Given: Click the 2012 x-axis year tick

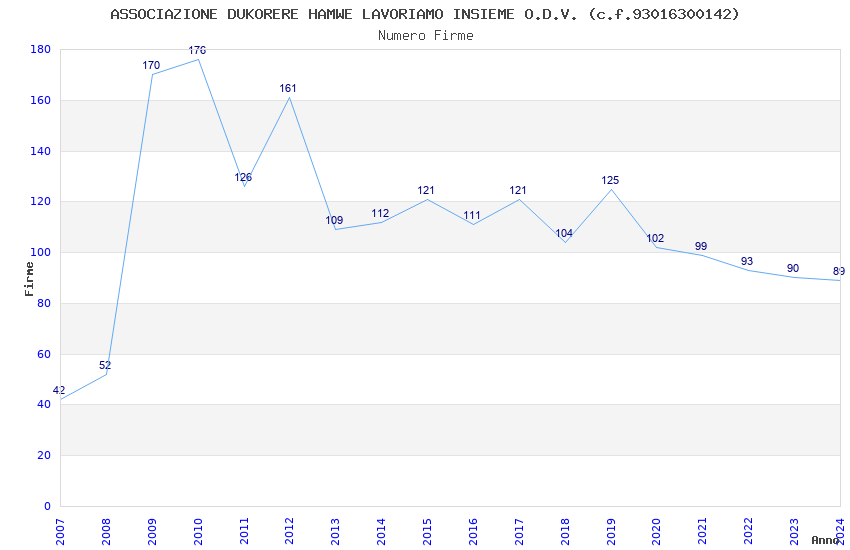Looking at the screenshot, I should coord(289,531).
